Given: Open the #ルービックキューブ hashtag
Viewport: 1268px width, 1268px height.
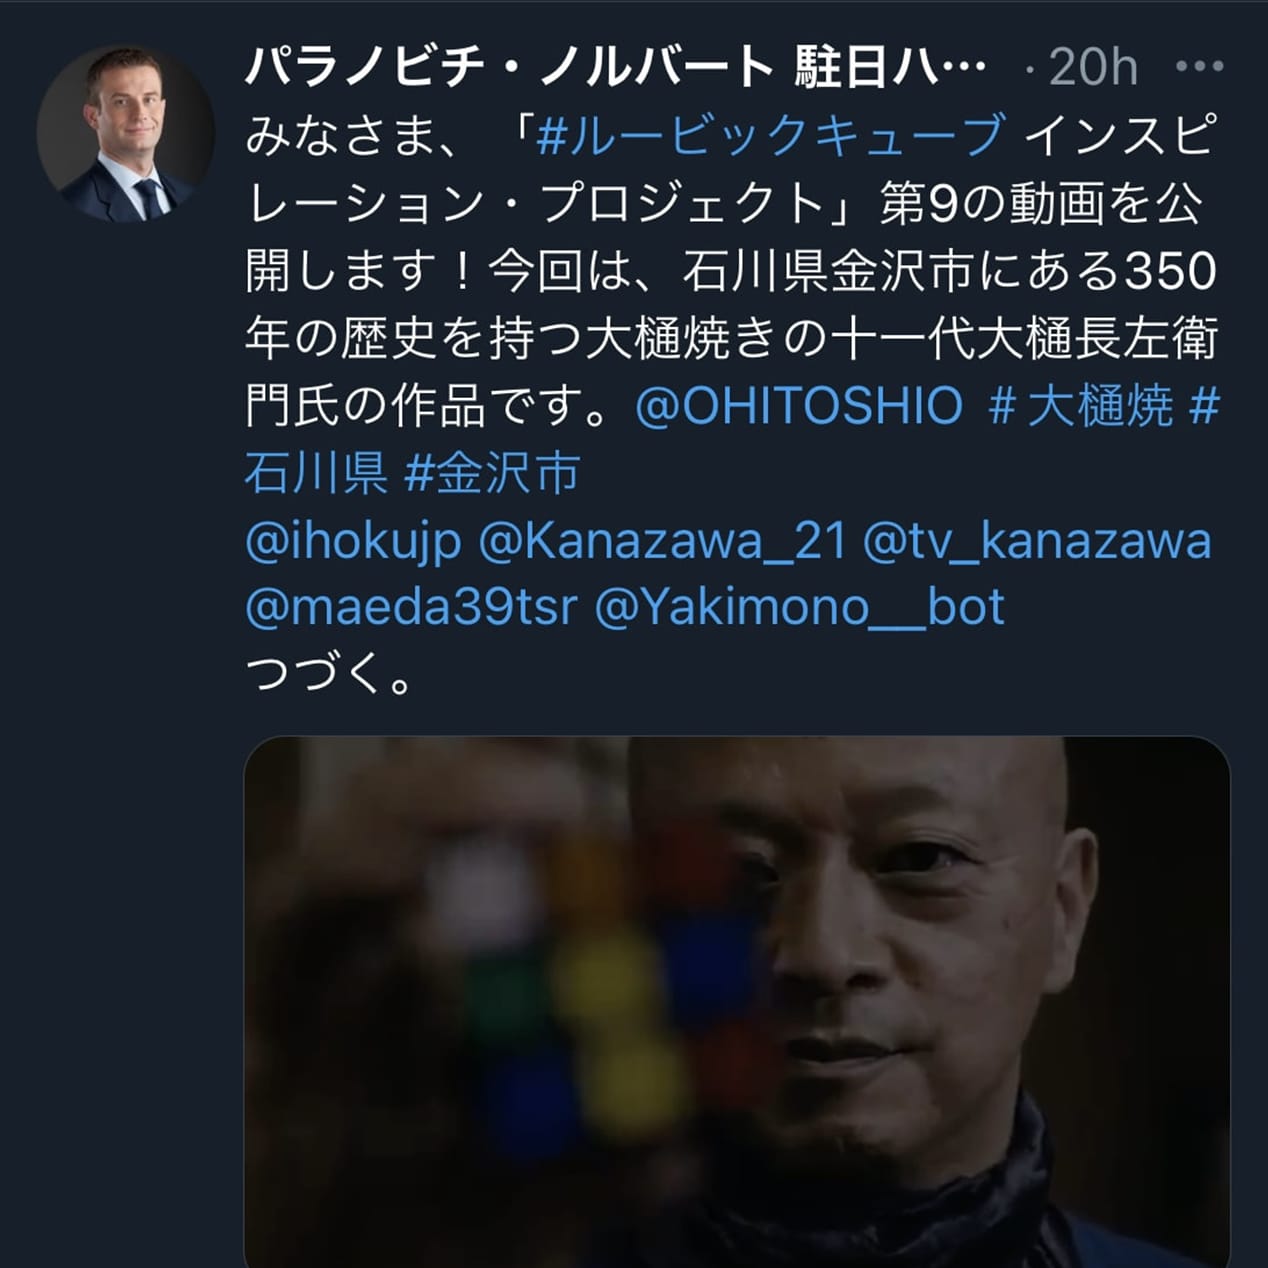Looking at the screenshot, I should tap(772, 135).
